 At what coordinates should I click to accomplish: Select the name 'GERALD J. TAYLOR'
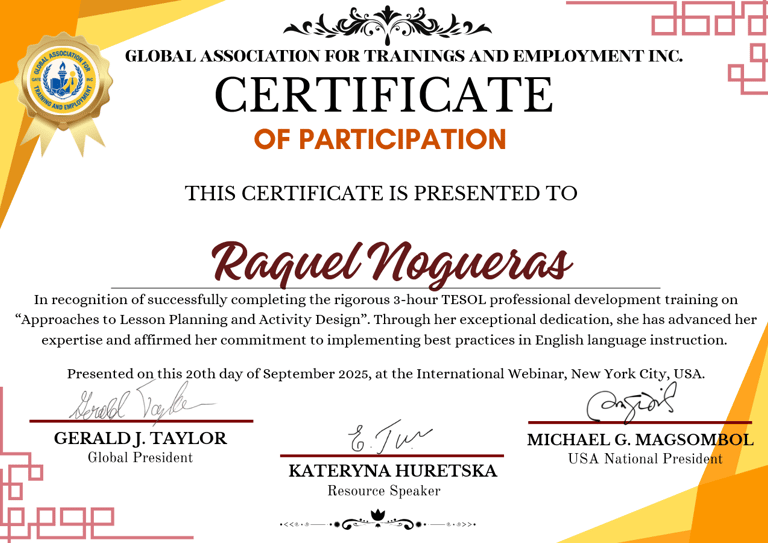pos(141,438)
